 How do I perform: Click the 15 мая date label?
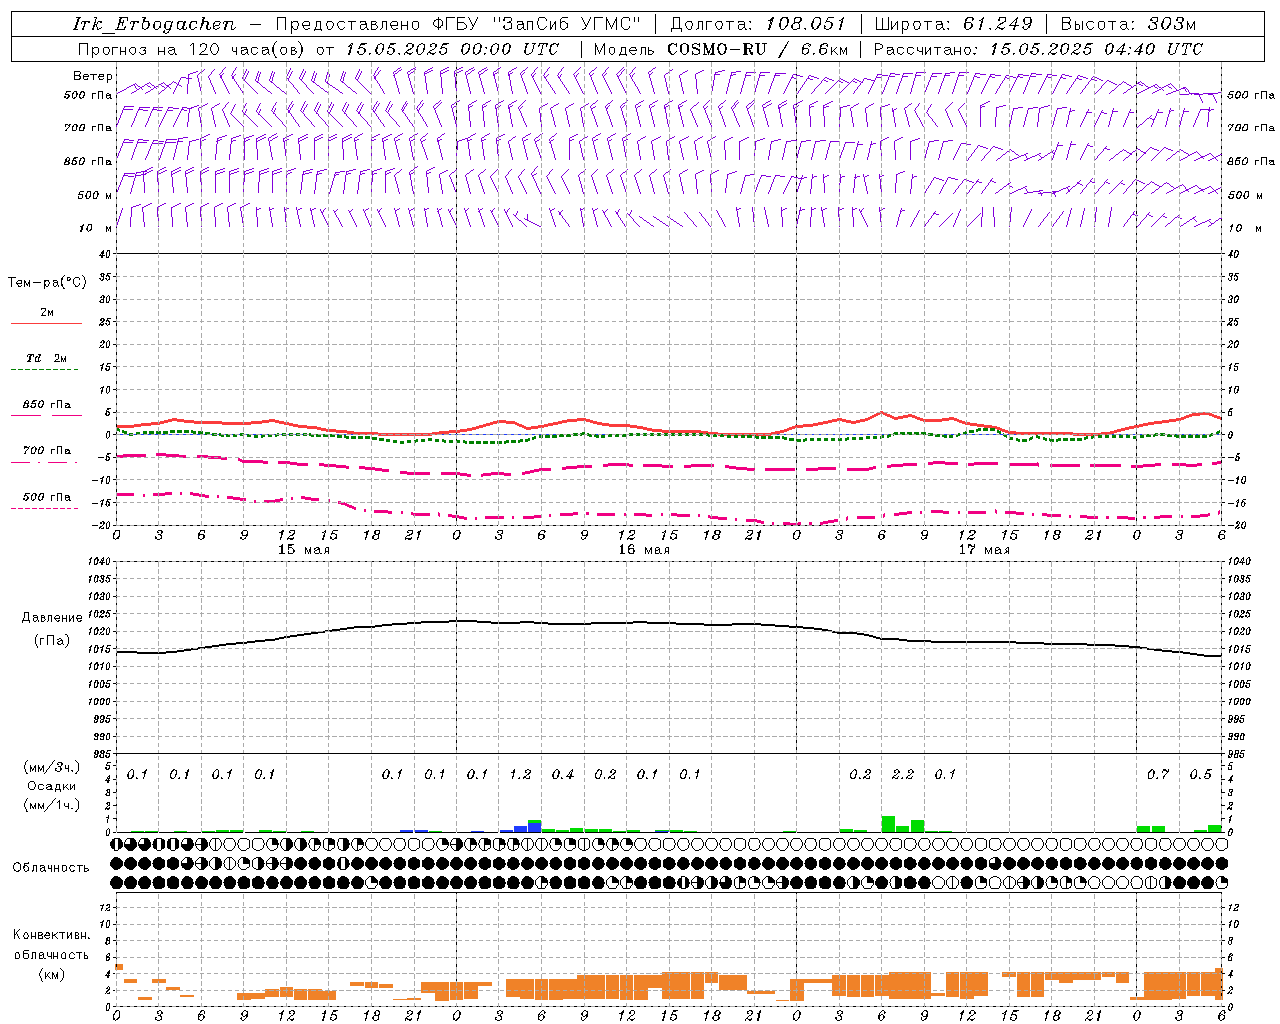[x=303, y=550]
